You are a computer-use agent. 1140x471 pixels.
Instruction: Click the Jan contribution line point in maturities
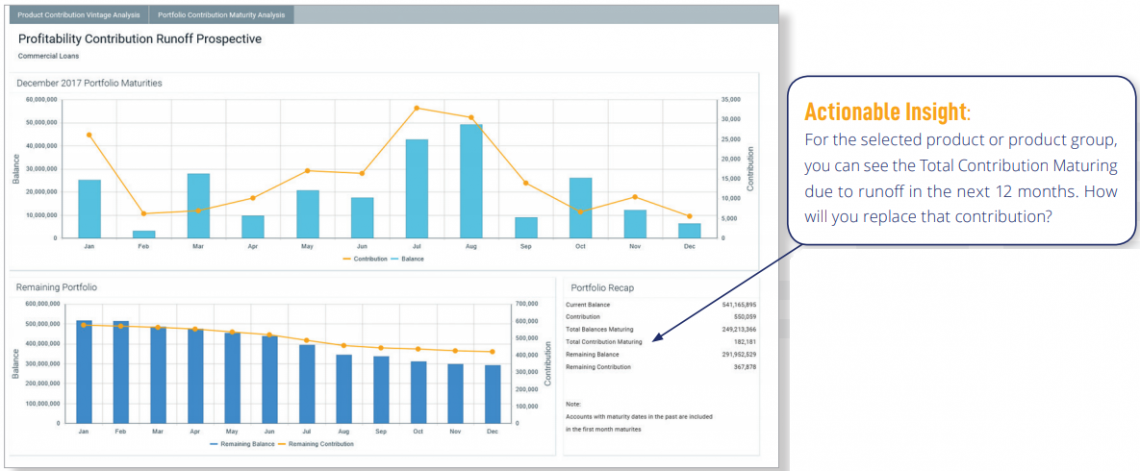pos(89,134)
